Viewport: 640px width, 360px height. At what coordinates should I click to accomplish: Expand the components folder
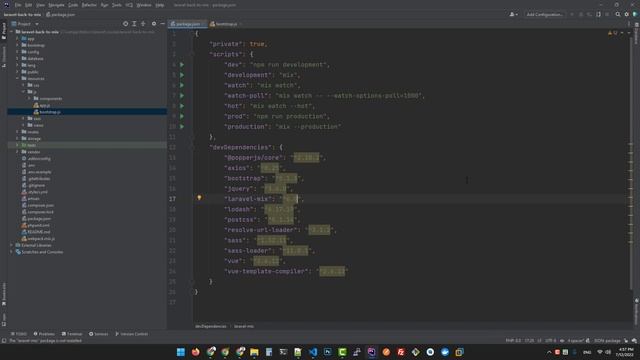coord(29,99)
